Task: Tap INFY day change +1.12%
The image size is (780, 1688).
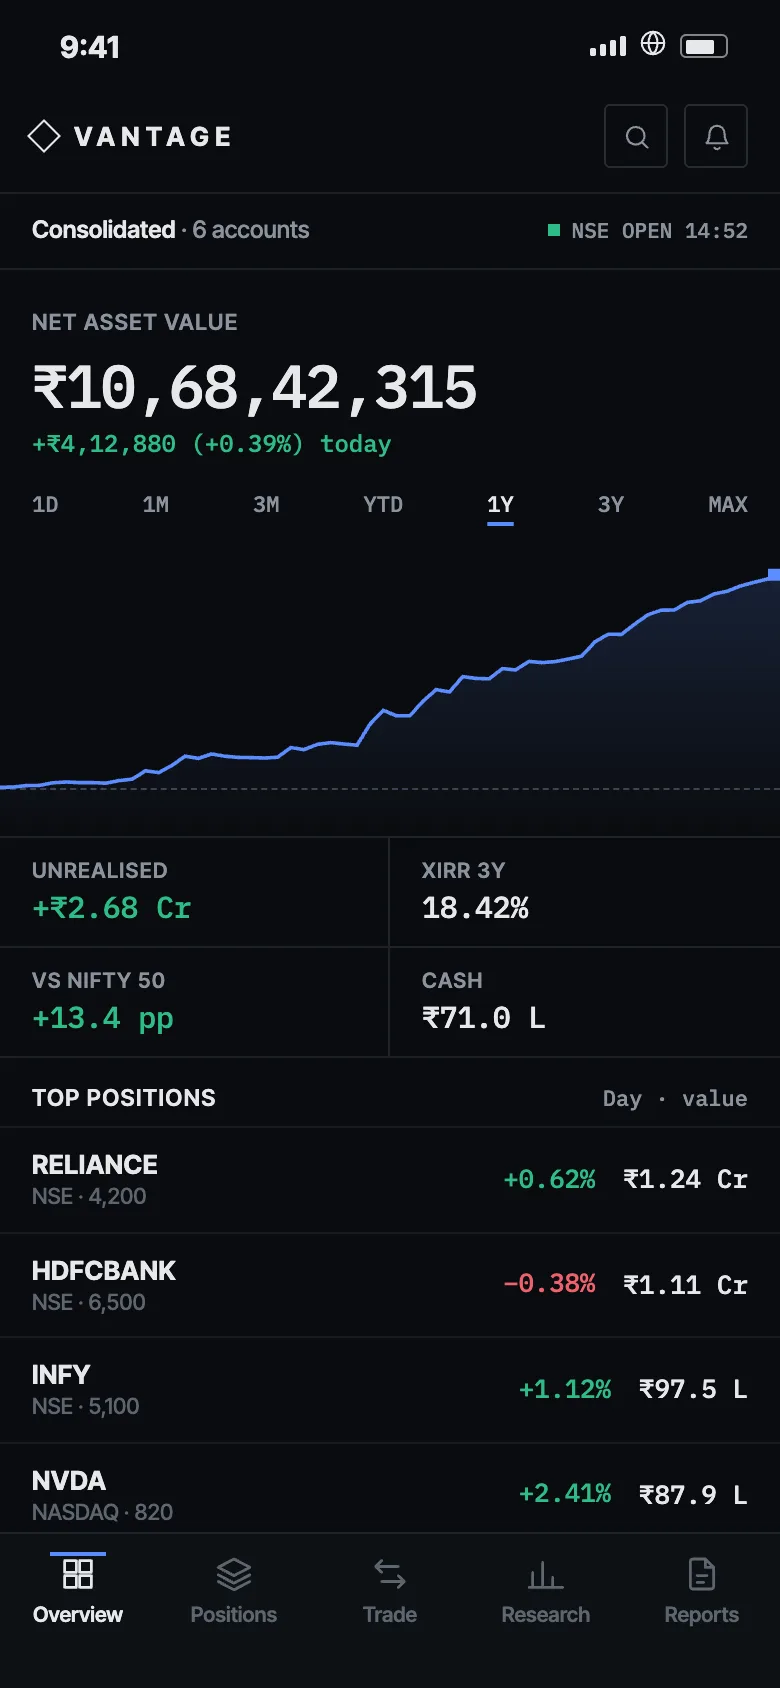Action: (x=565, y=1390)
